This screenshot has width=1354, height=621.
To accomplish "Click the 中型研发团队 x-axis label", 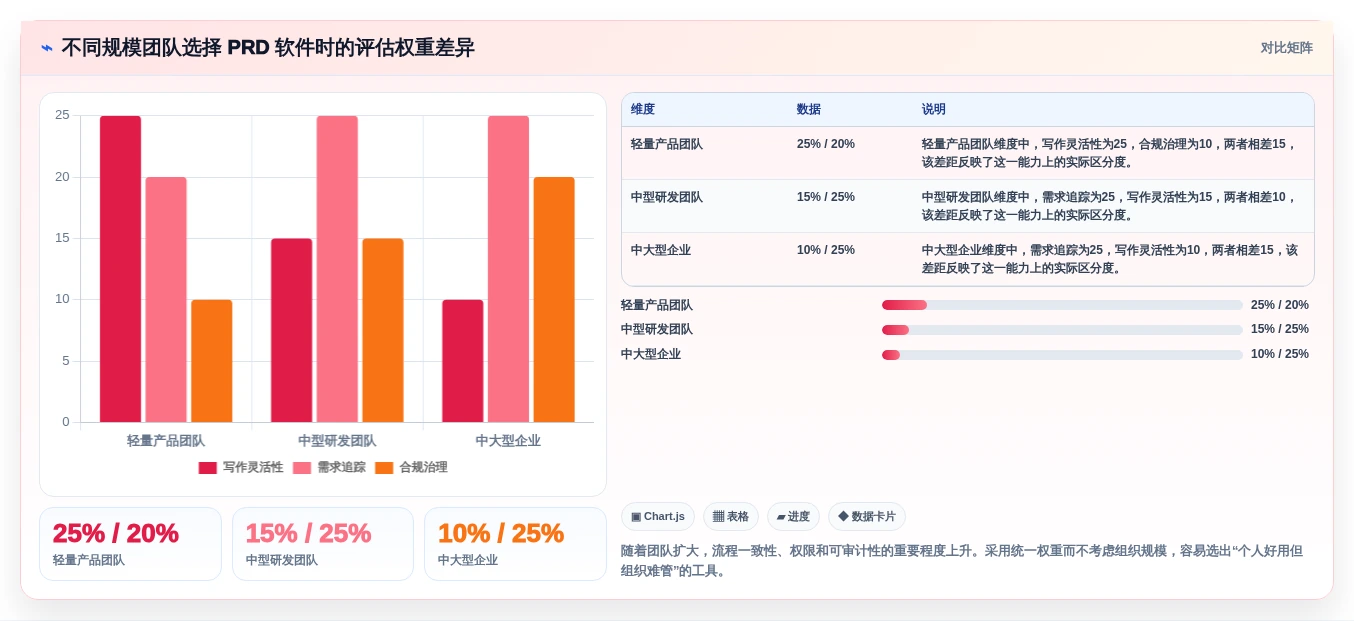I will (337, 441).
